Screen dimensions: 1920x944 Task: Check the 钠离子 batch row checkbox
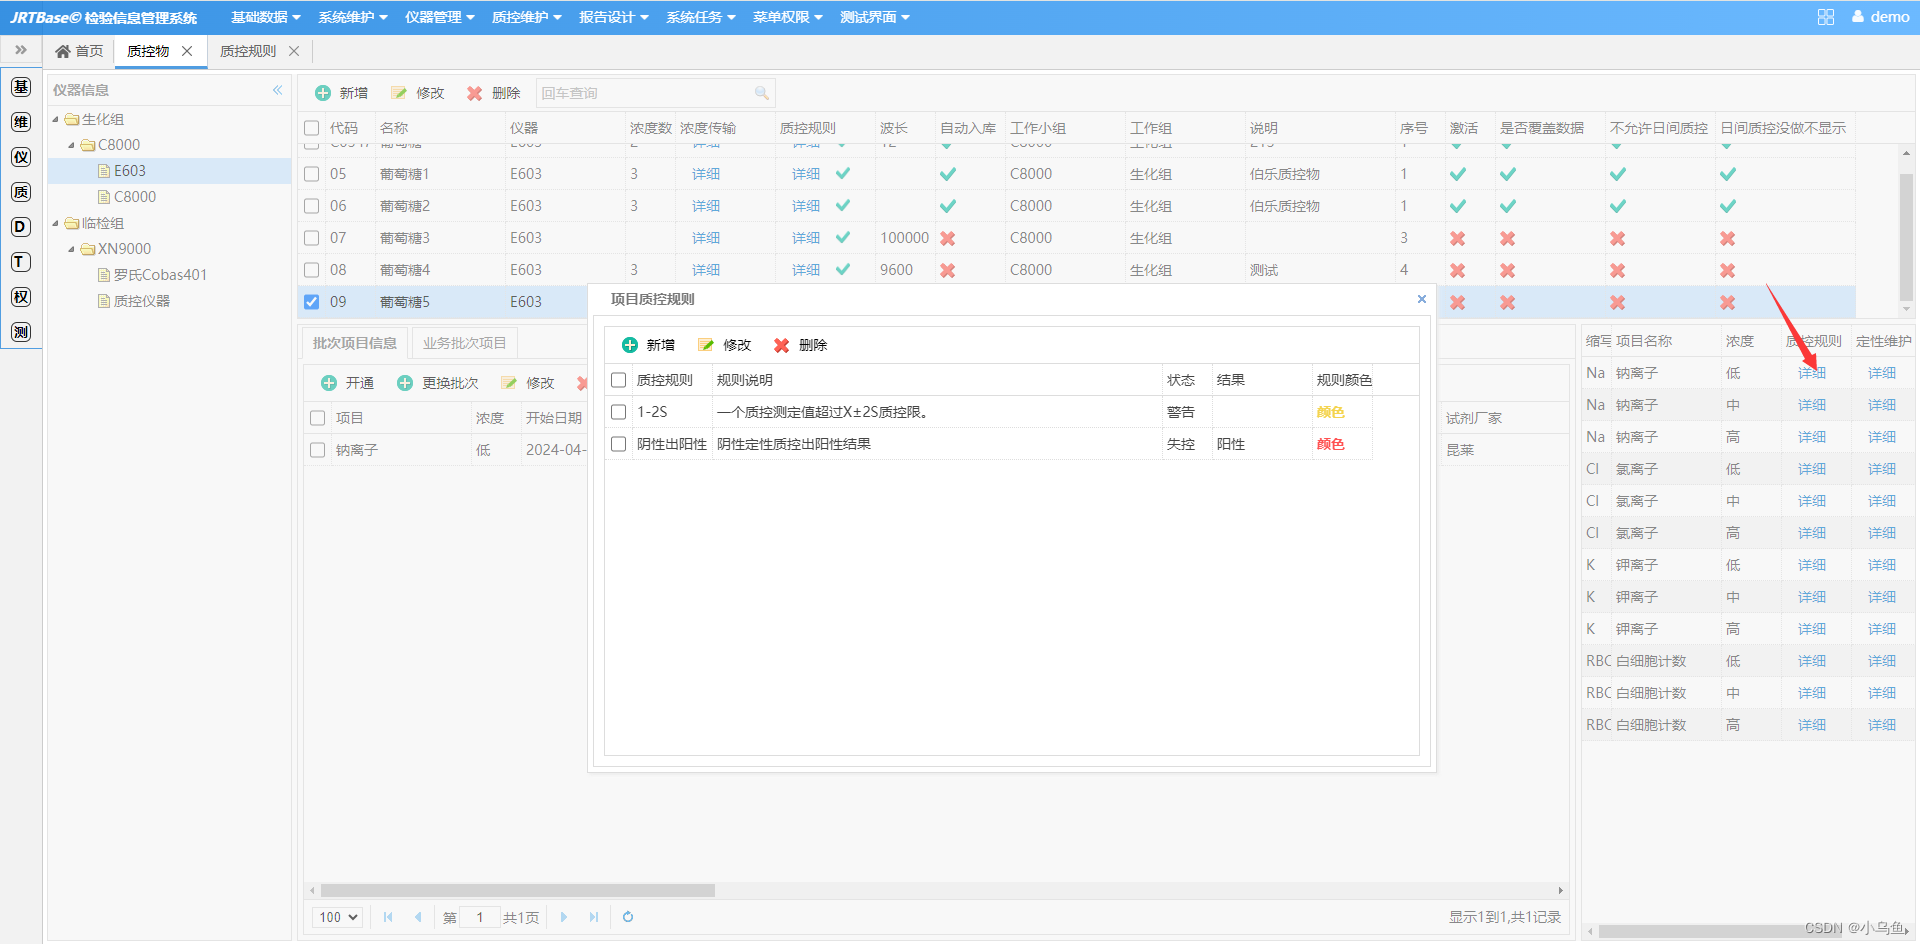tap(318, 450)
